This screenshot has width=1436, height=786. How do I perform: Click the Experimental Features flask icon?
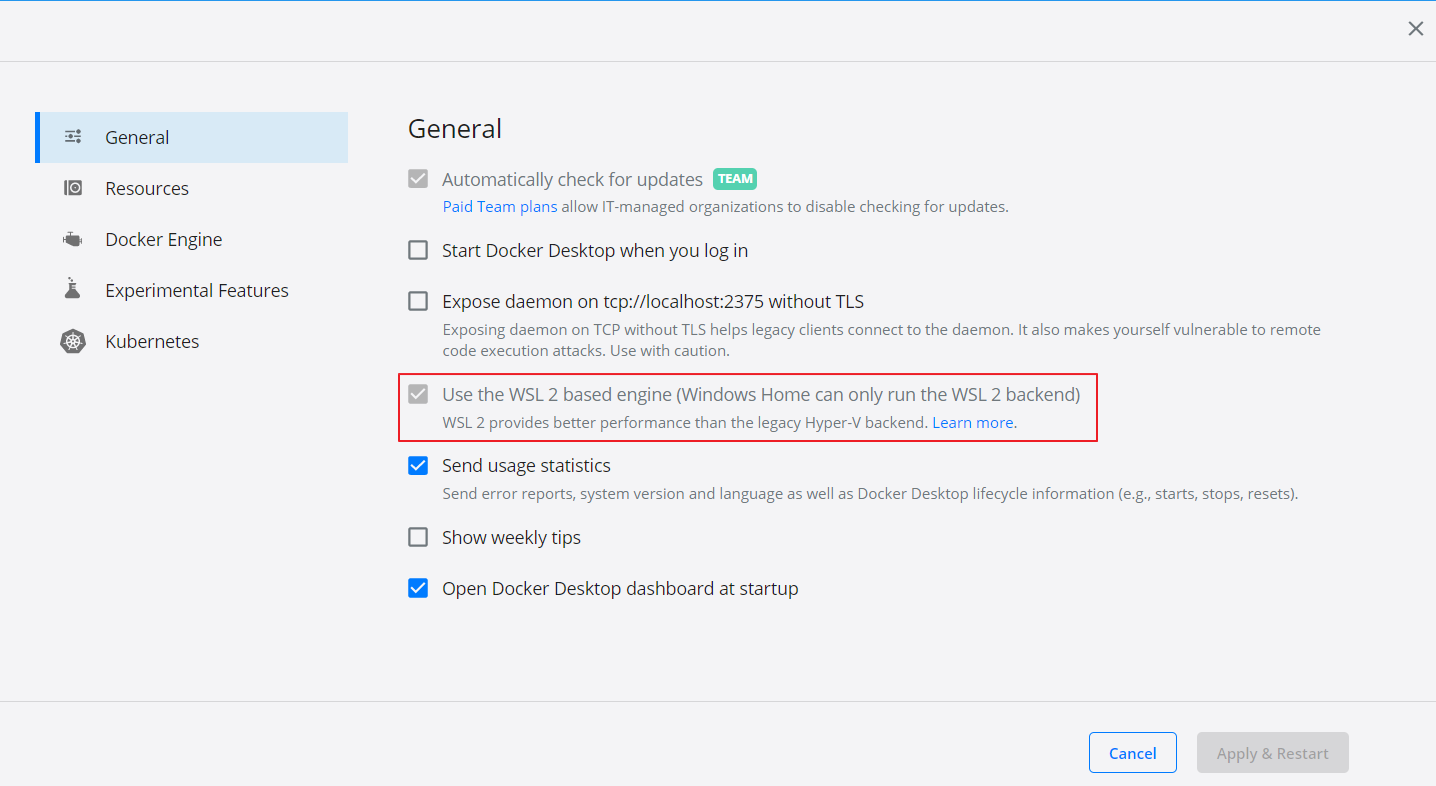pyautogui.click(x=72, y=290)
